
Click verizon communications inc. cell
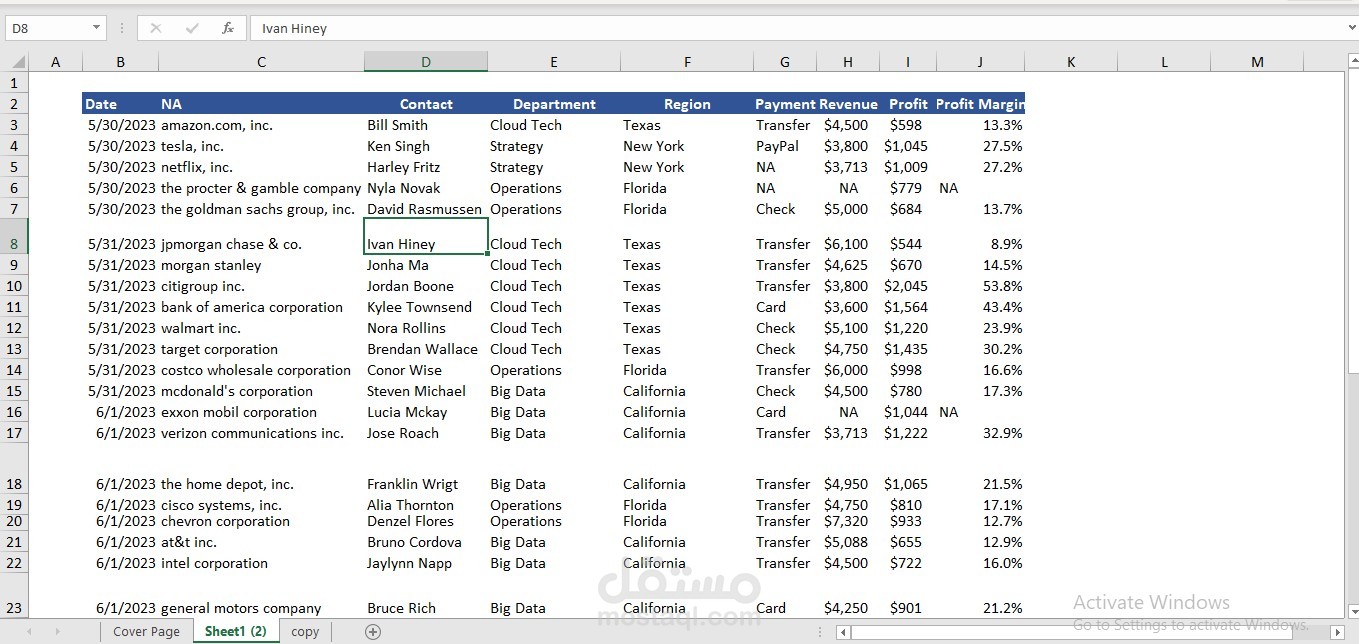pos(261,433)
